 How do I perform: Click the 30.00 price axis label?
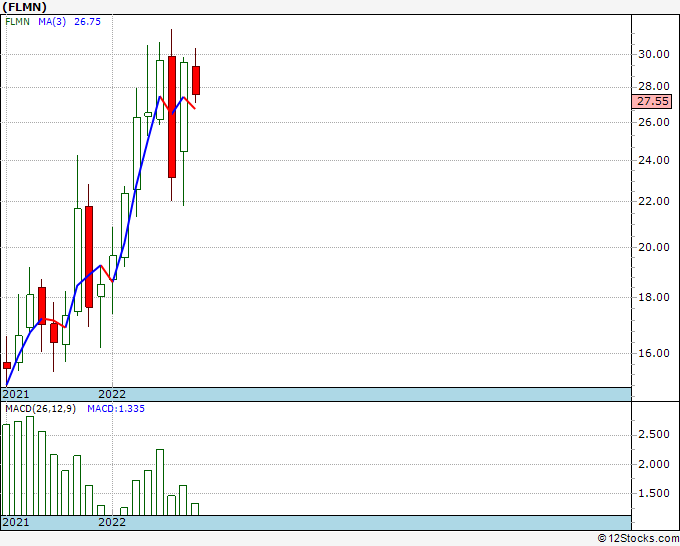[x=654, y=54]
